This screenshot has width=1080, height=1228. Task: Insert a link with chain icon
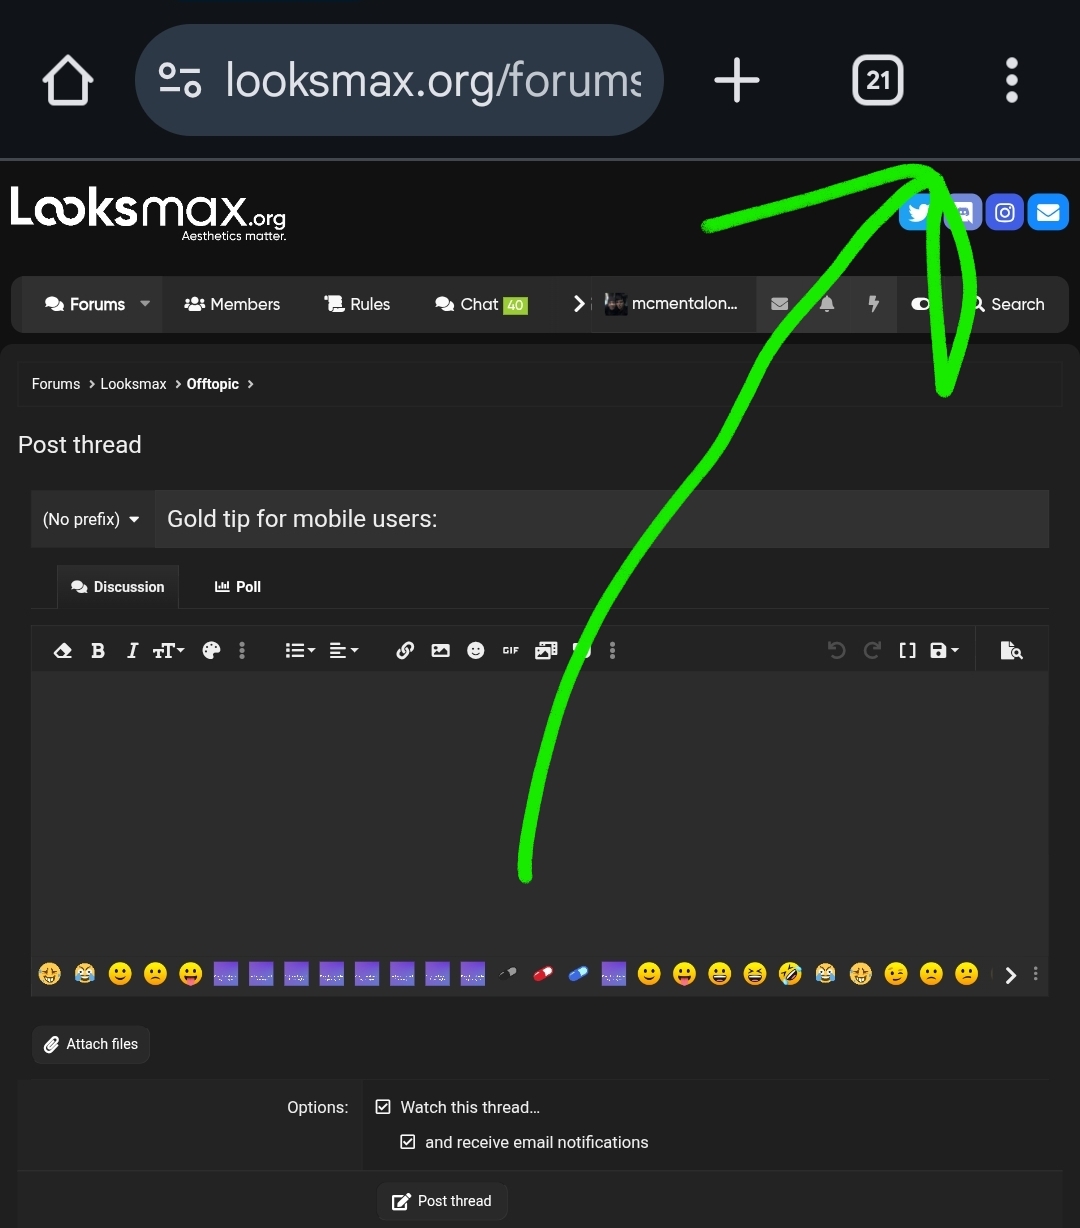click(x=405, y=651)
